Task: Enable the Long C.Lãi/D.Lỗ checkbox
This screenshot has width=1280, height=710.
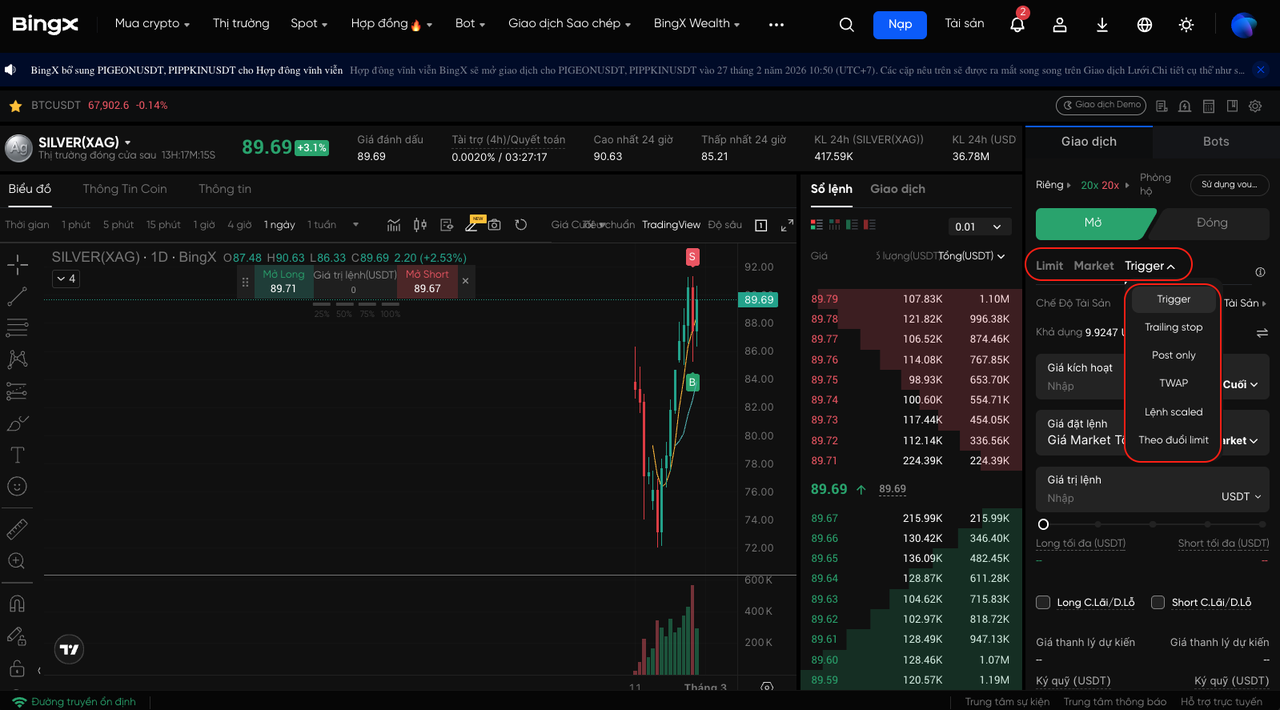Action: click(1043, 602)
